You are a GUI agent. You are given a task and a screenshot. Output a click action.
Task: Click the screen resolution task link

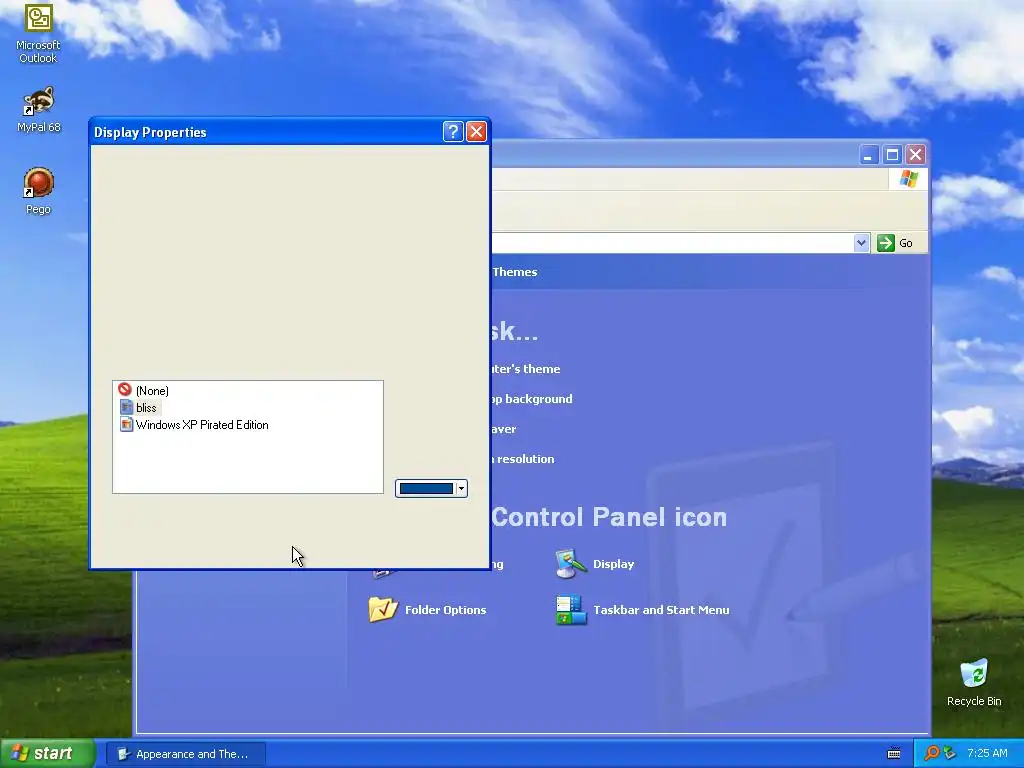click(x=523, y=459)
